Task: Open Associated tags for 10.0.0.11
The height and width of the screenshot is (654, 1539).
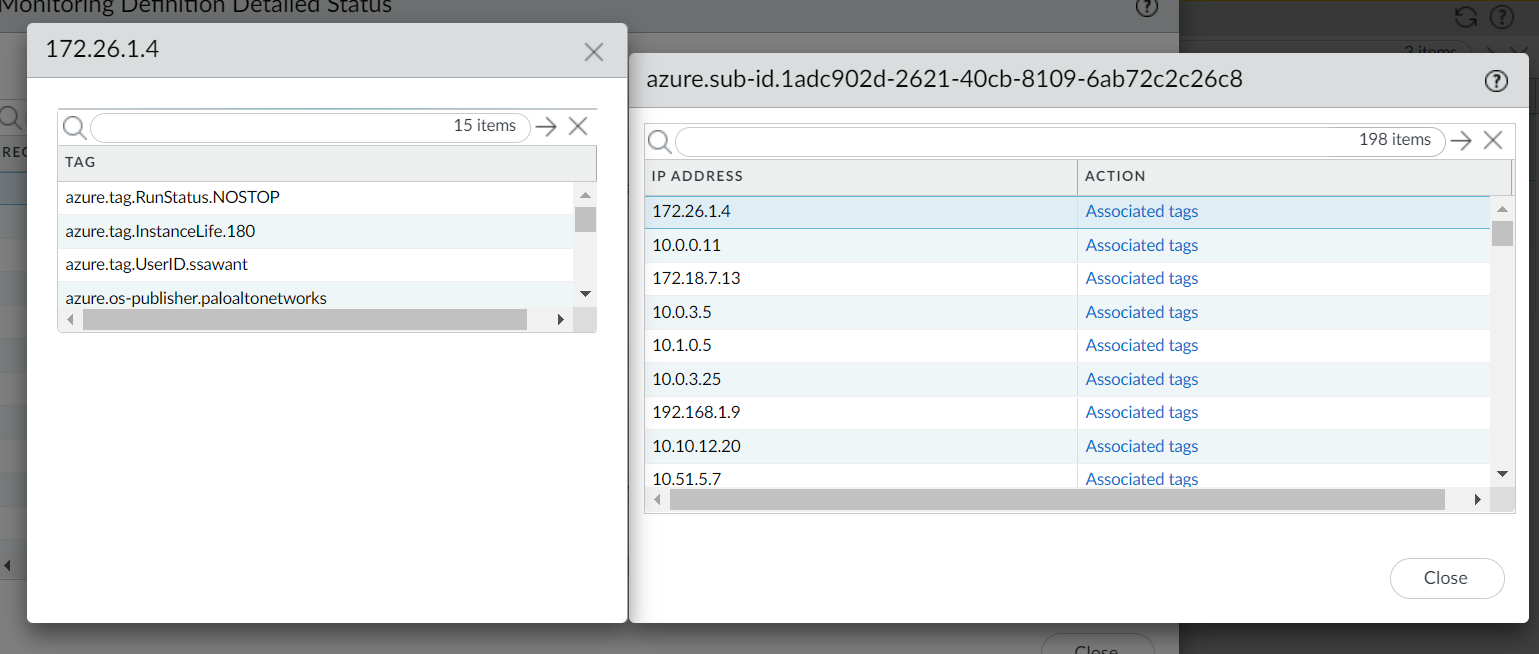Action: [x=1141, y=245]
